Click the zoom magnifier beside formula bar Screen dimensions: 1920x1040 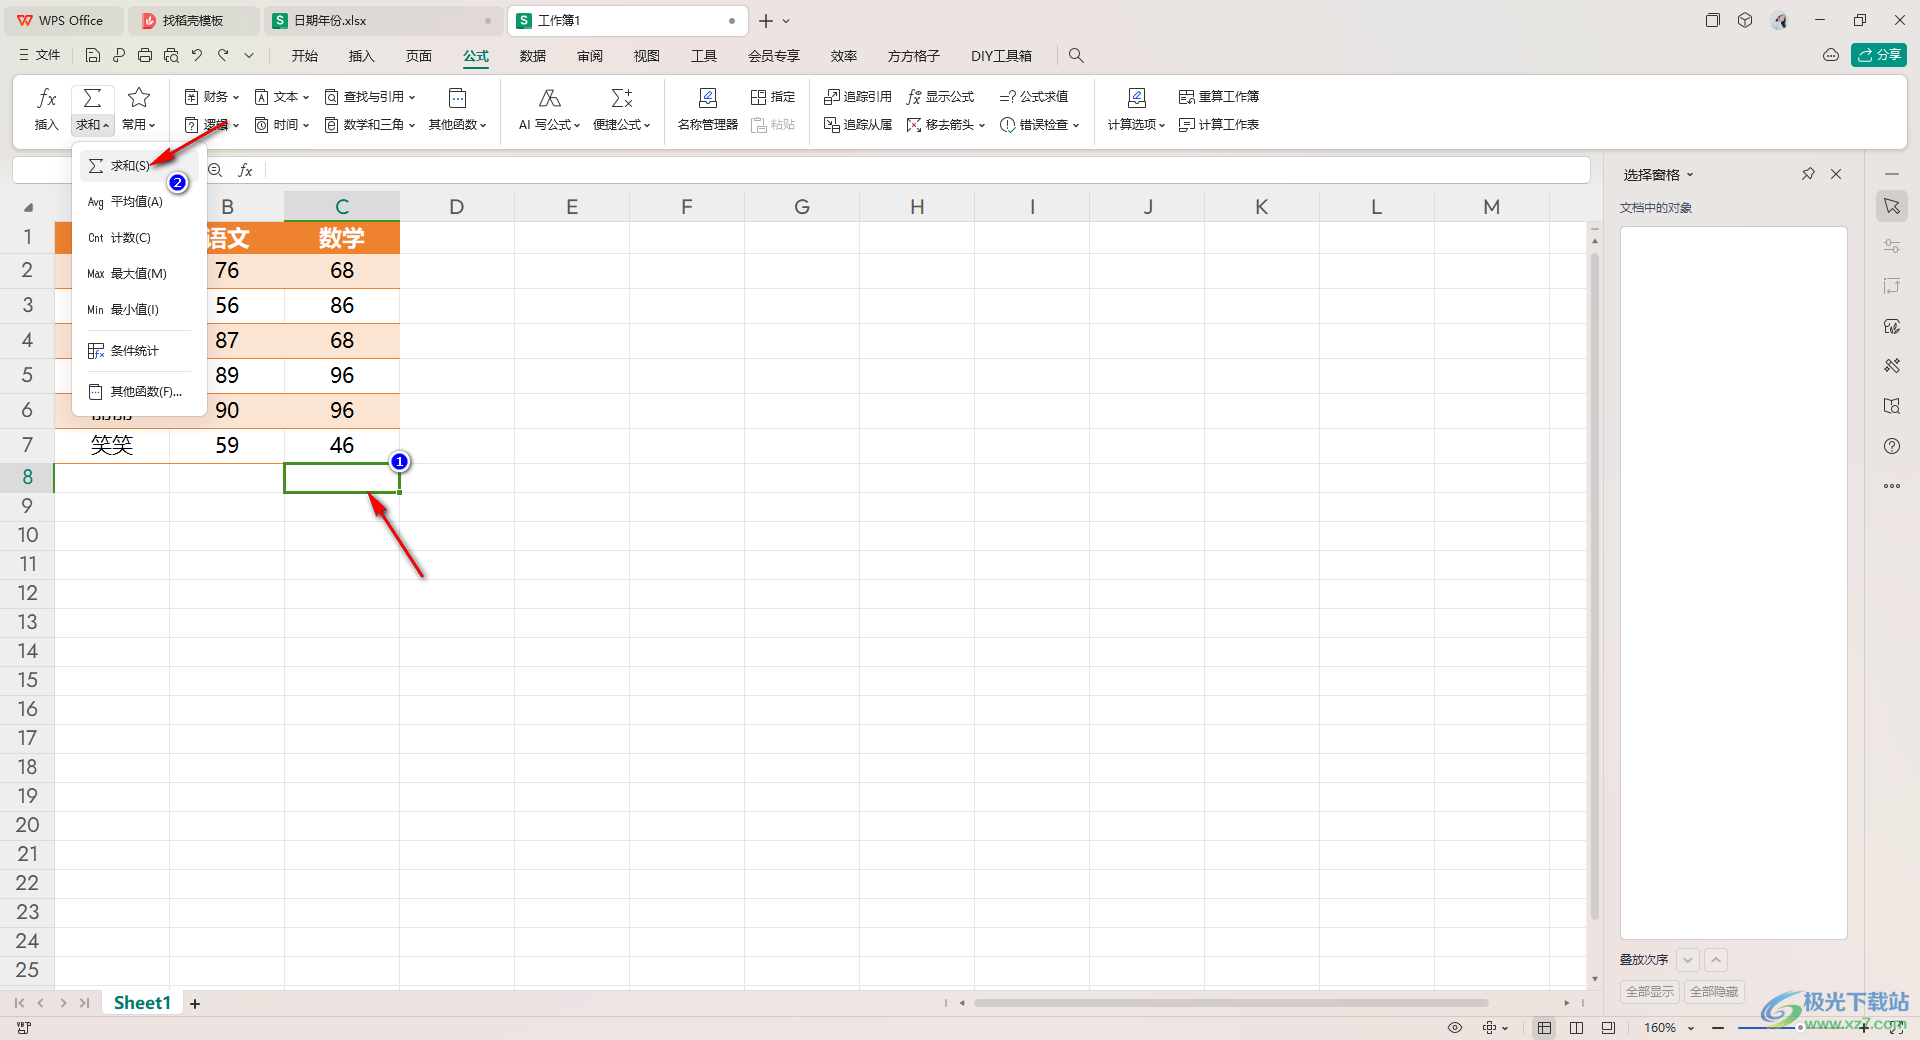tap(215, 171)
